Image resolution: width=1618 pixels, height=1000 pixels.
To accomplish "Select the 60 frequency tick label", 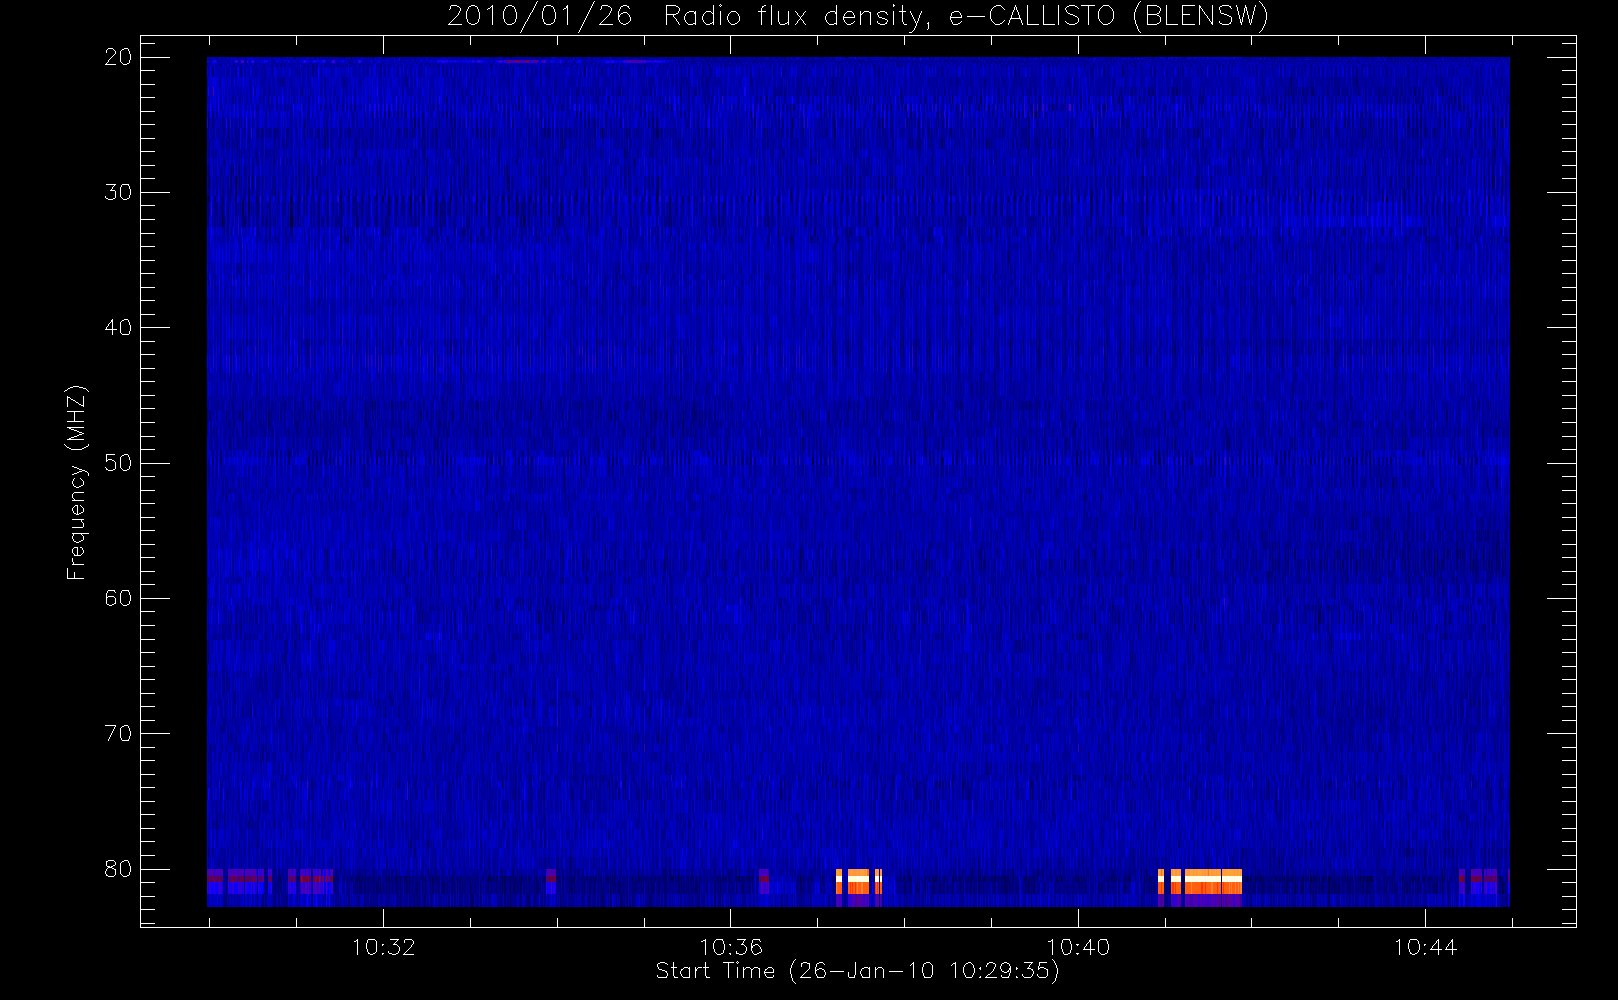I will pos(118,598).
